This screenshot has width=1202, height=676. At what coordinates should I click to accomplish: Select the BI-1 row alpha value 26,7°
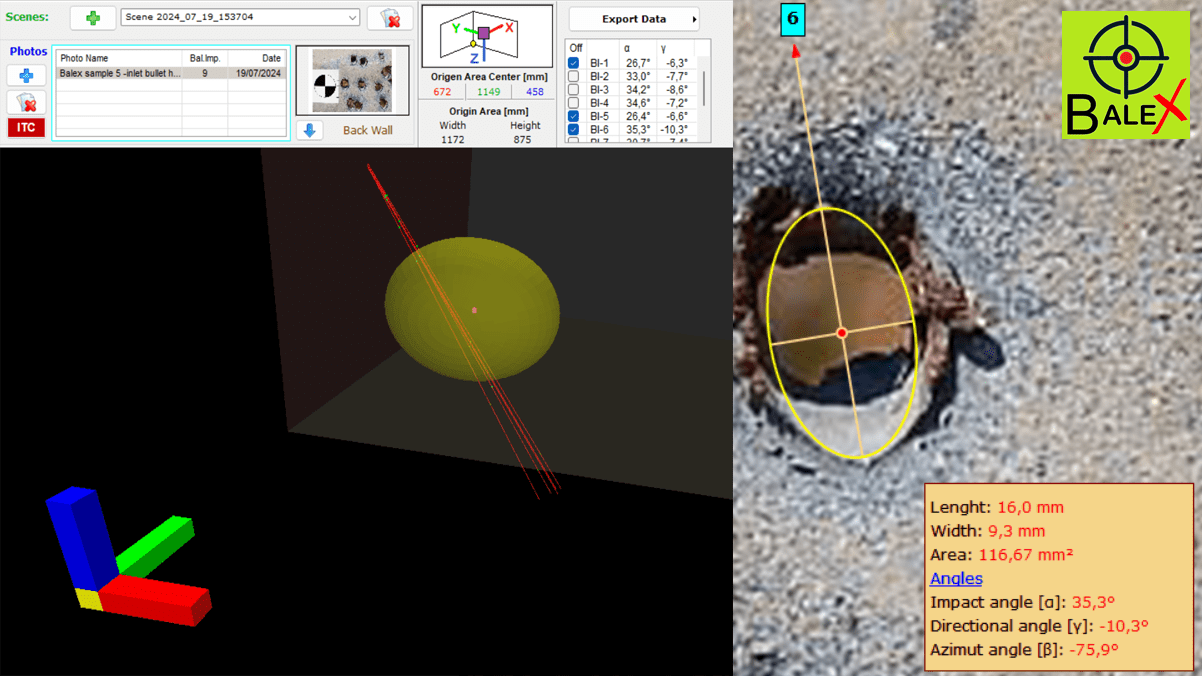point(639,63)
